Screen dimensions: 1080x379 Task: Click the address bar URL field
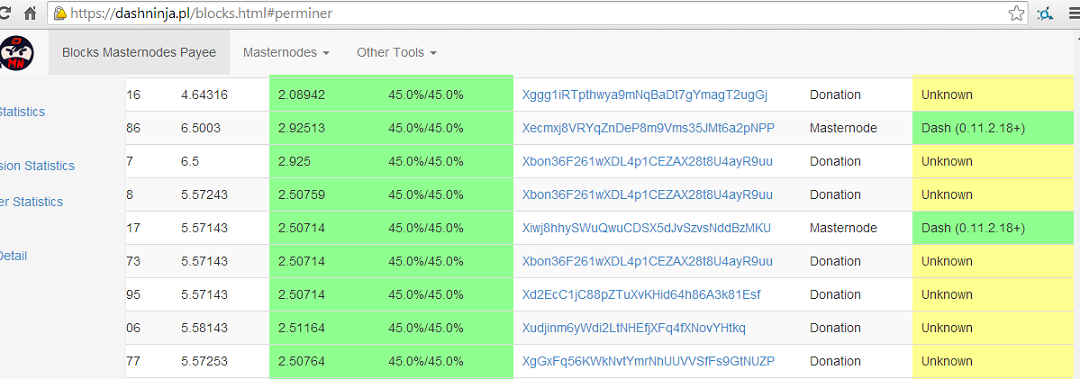tap(537, 13)
